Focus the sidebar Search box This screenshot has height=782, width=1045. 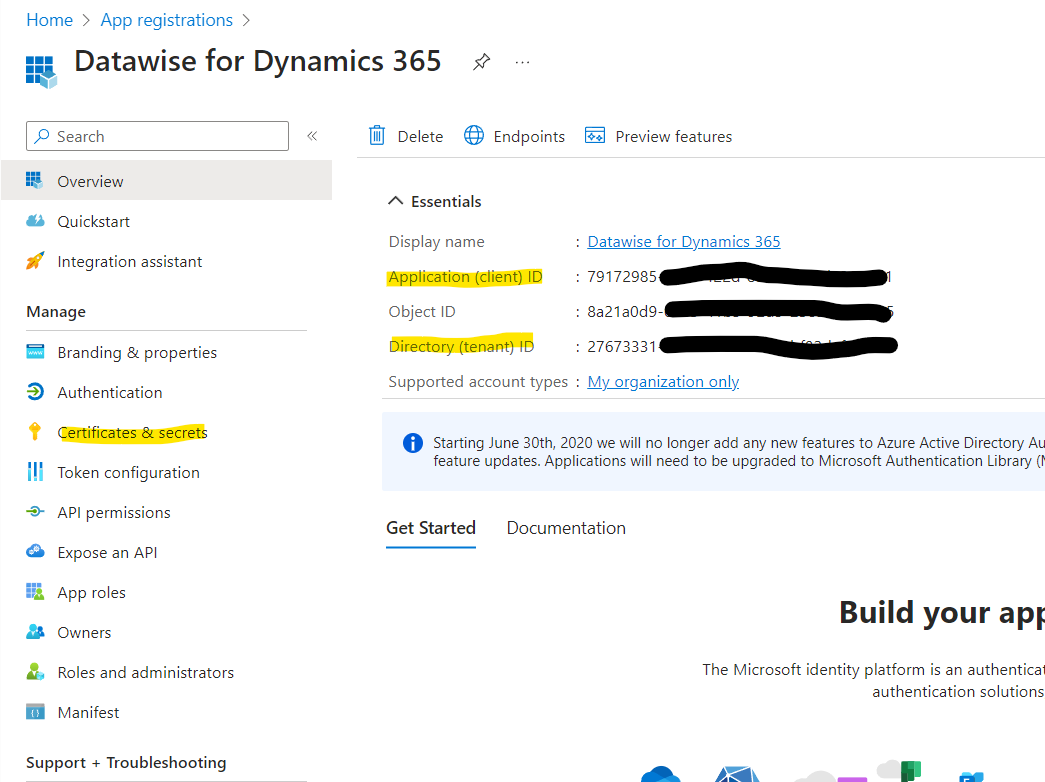click(157, 136)
